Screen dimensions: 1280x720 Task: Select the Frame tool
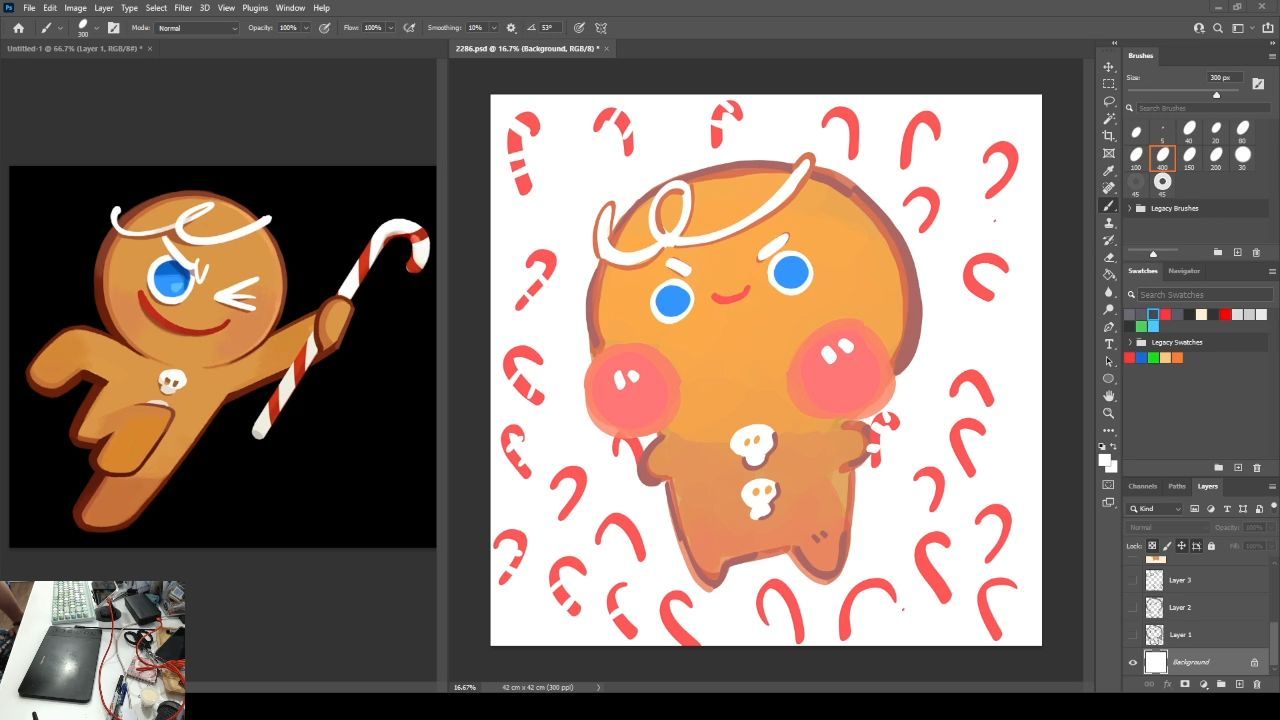coord(1108,153)
